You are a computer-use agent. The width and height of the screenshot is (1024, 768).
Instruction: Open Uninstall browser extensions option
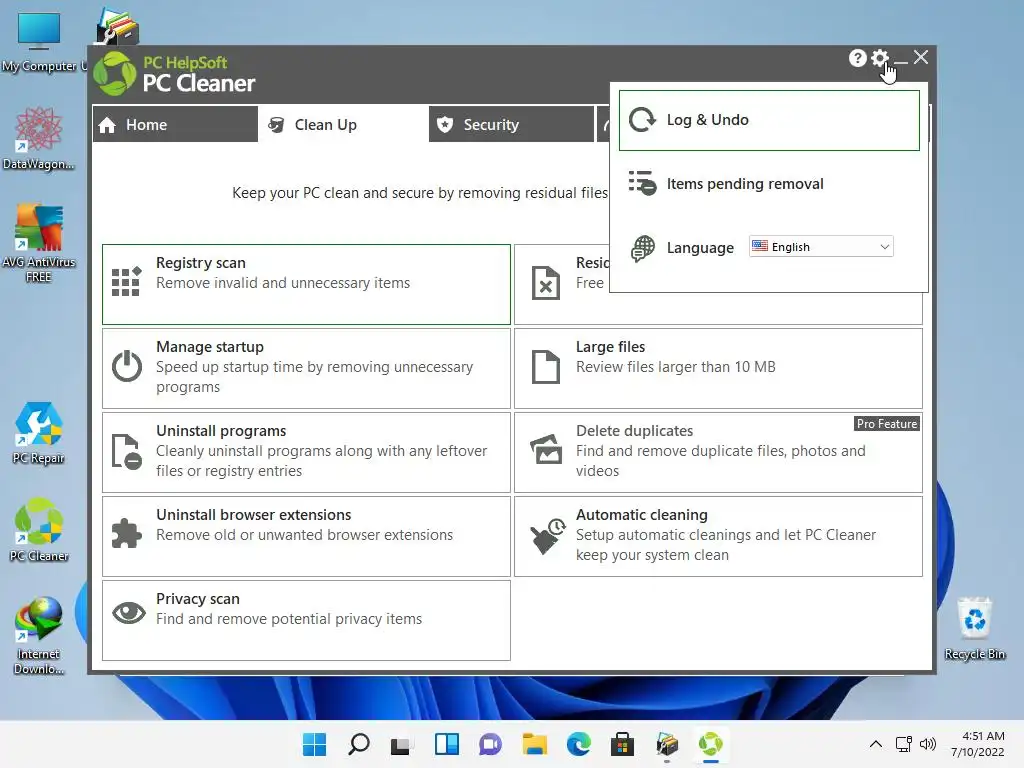[x=306, y=536]
